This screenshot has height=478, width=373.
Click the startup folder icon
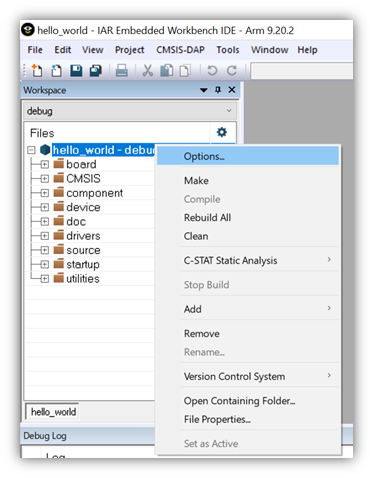[x=59, y=264]
